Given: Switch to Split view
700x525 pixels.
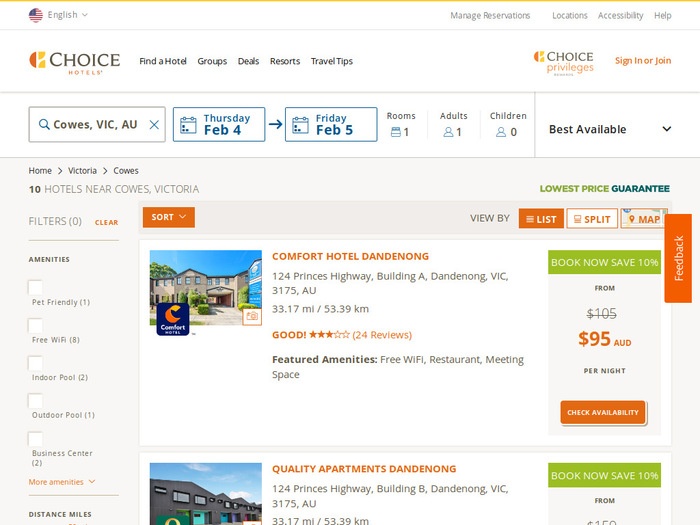Looking at the screenshot, I should [592, 219].
